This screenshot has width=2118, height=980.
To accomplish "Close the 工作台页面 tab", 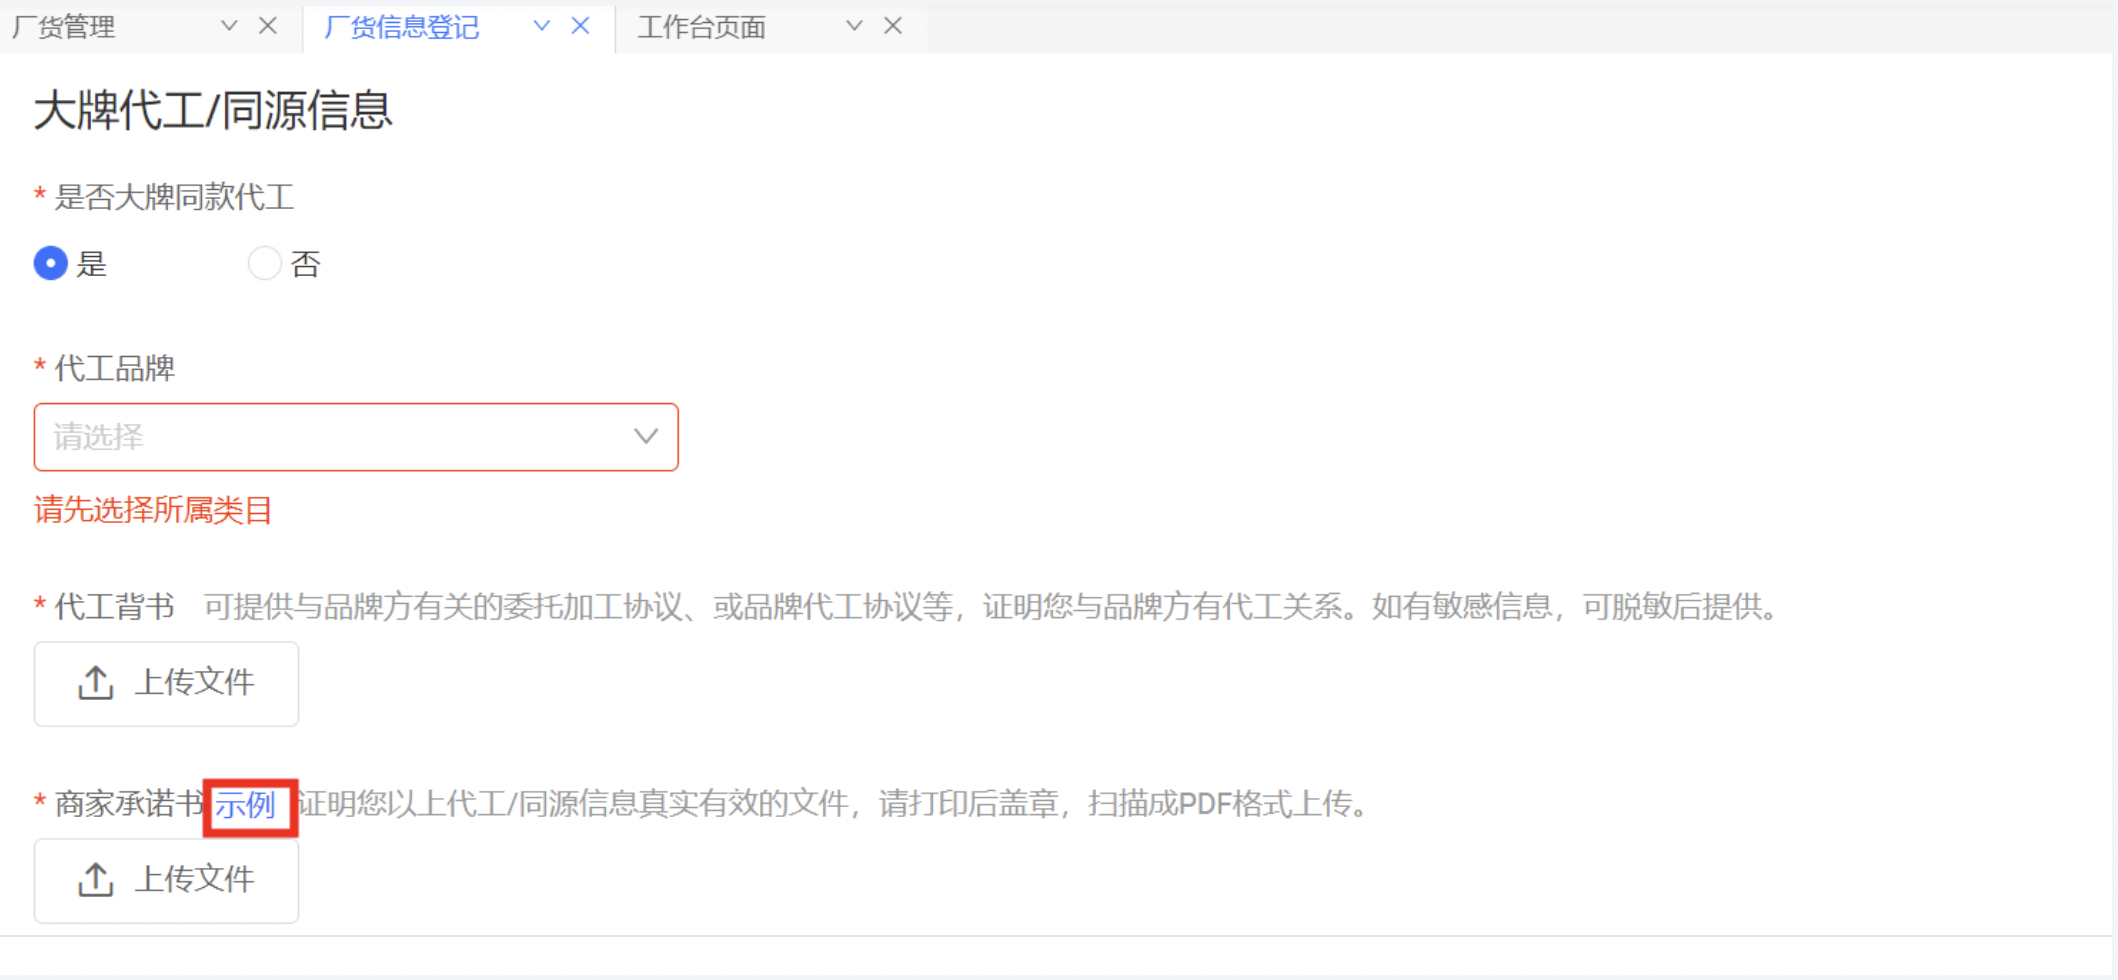I will [x=893, y=26].
